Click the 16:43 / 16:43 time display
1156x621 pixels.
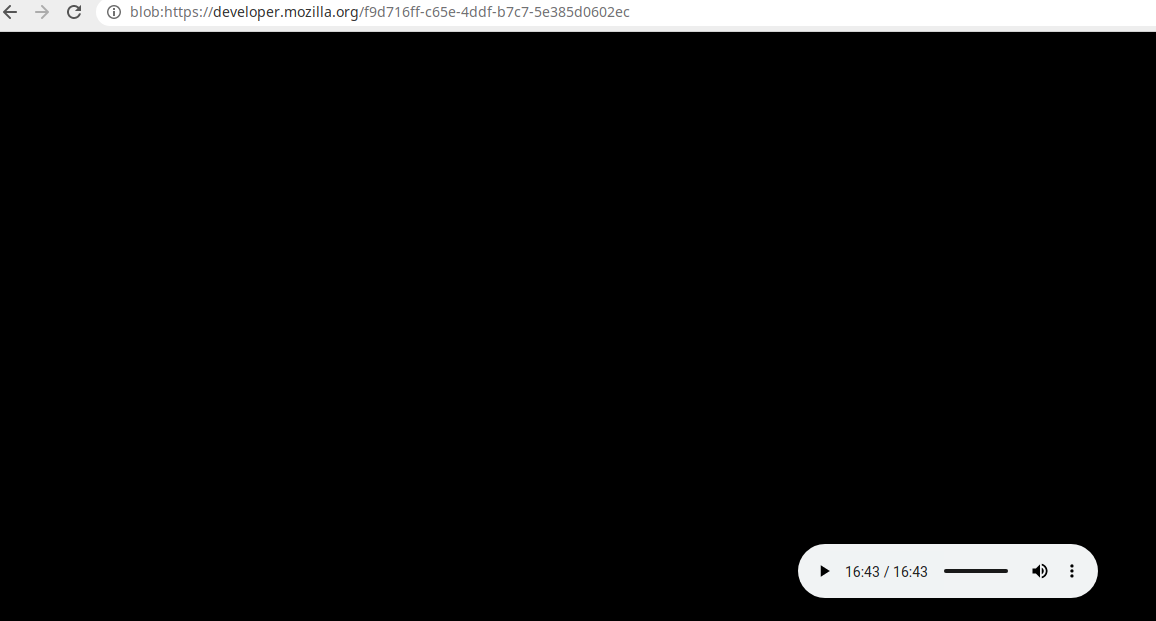(886, 572)
